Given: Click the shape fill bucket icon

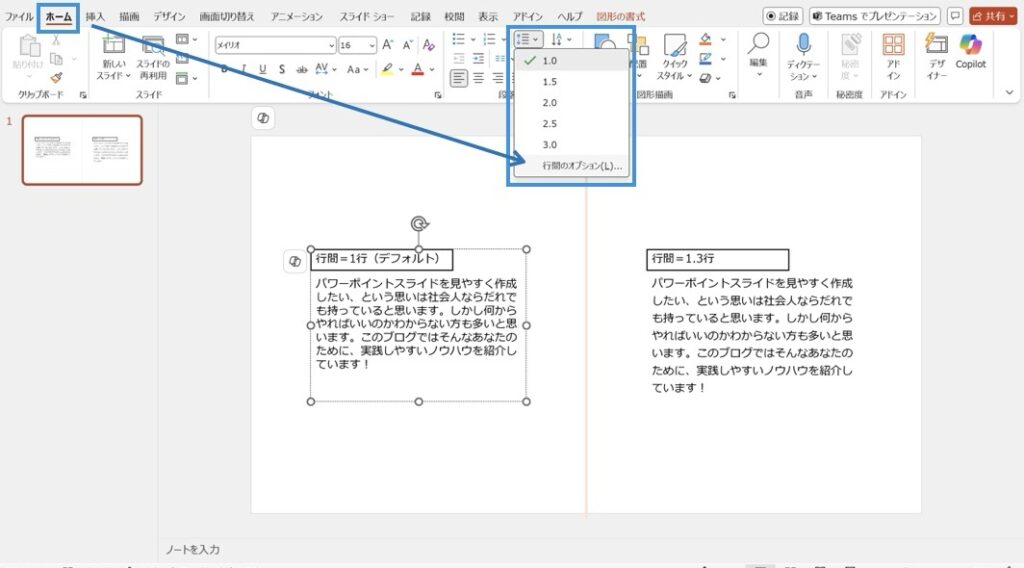Looking at the screenshot, I should pos(705,39).
